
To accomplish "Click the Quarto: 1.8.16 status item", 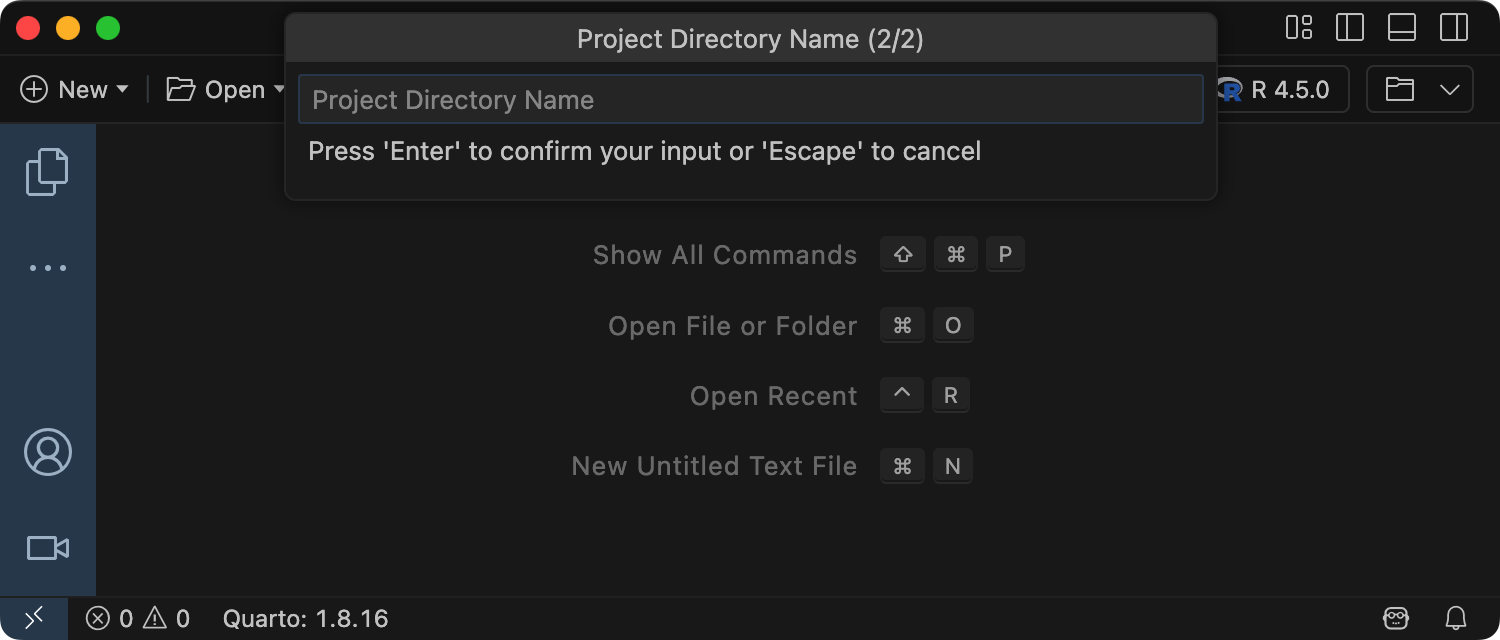I will (x=305, y=618).
